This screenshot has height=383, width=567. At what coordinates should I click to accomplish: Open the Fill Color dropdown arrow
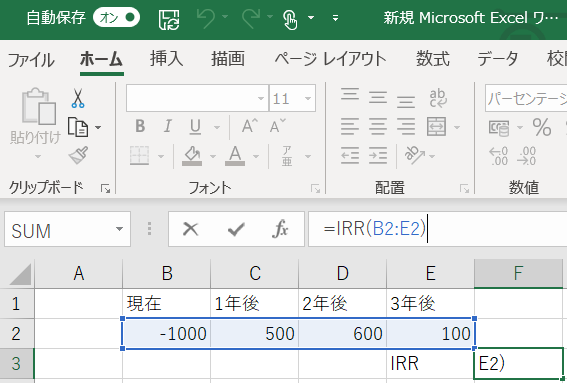click(x=213, y=156)
